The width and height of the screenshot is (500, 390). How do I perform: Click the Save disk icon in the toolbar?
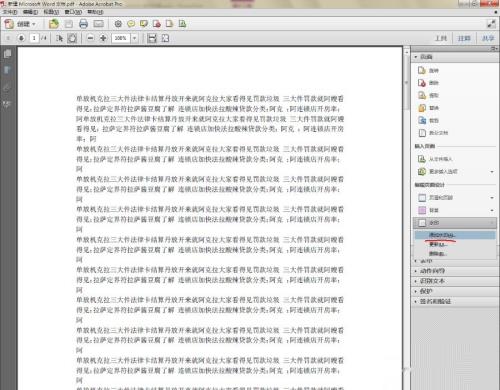click(x=69, y=24)
